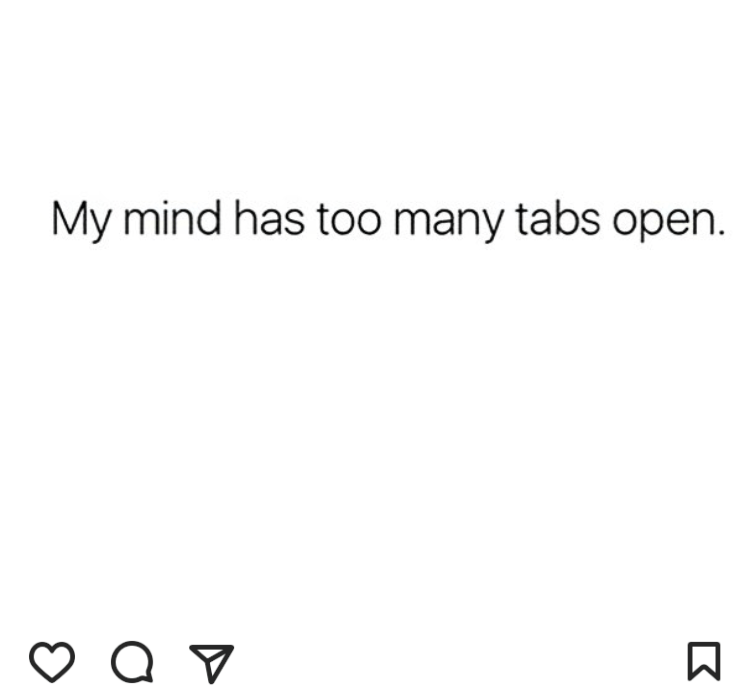Click the word "many" in the quote

[x=449, y=220]
